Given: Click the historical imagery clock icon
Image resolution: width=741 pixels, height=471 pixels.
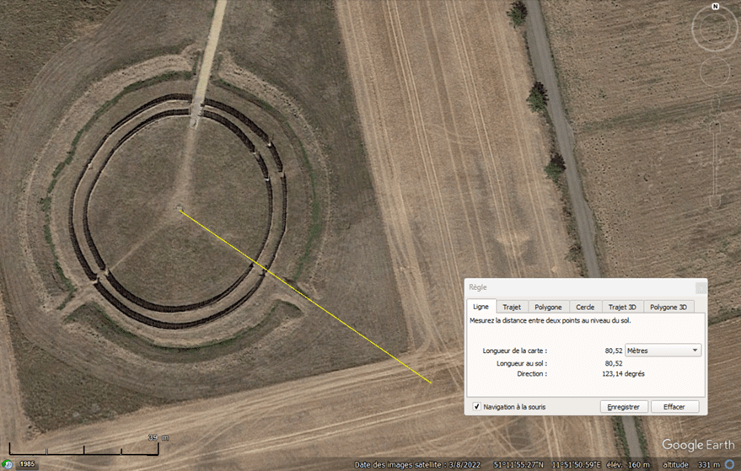Looking at the screenshot, I should 7,464.
